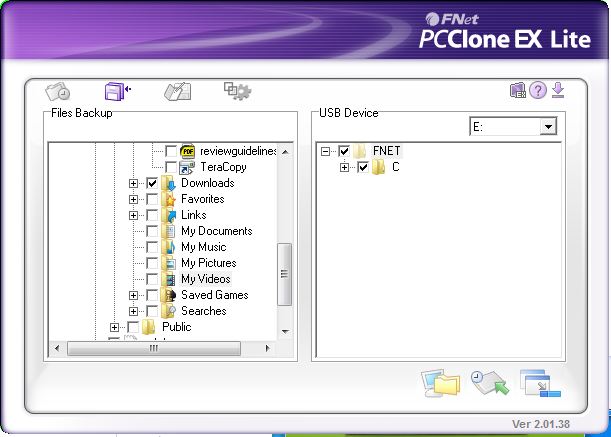
Task: Expand the Downloads tree node
Action: coord(133,183)
